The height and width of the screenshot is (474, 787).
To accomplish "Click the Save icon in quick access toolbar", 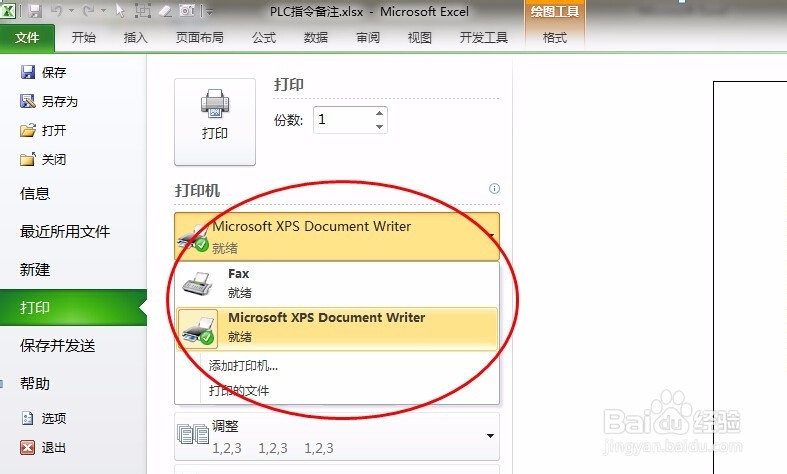I will click(x=35, y=11).
